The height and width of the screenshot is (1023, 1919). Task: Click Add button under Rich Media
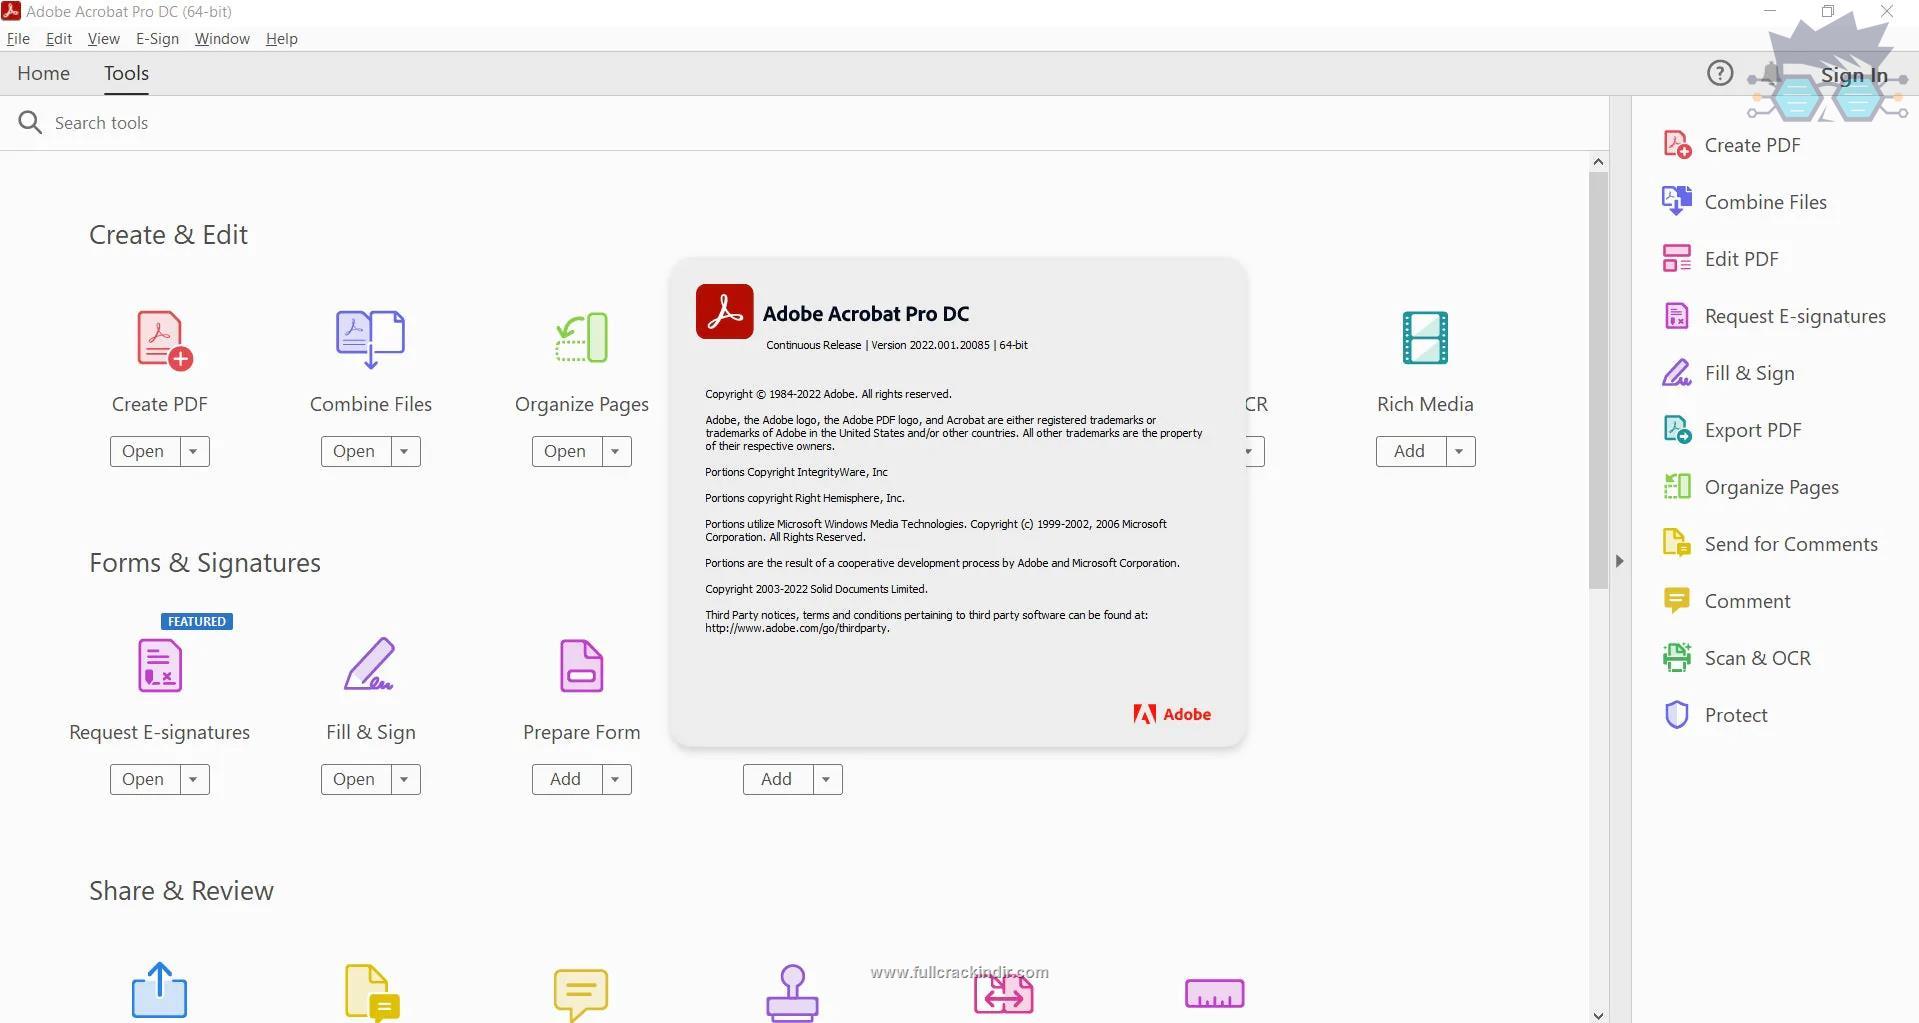pos(1411,451)
